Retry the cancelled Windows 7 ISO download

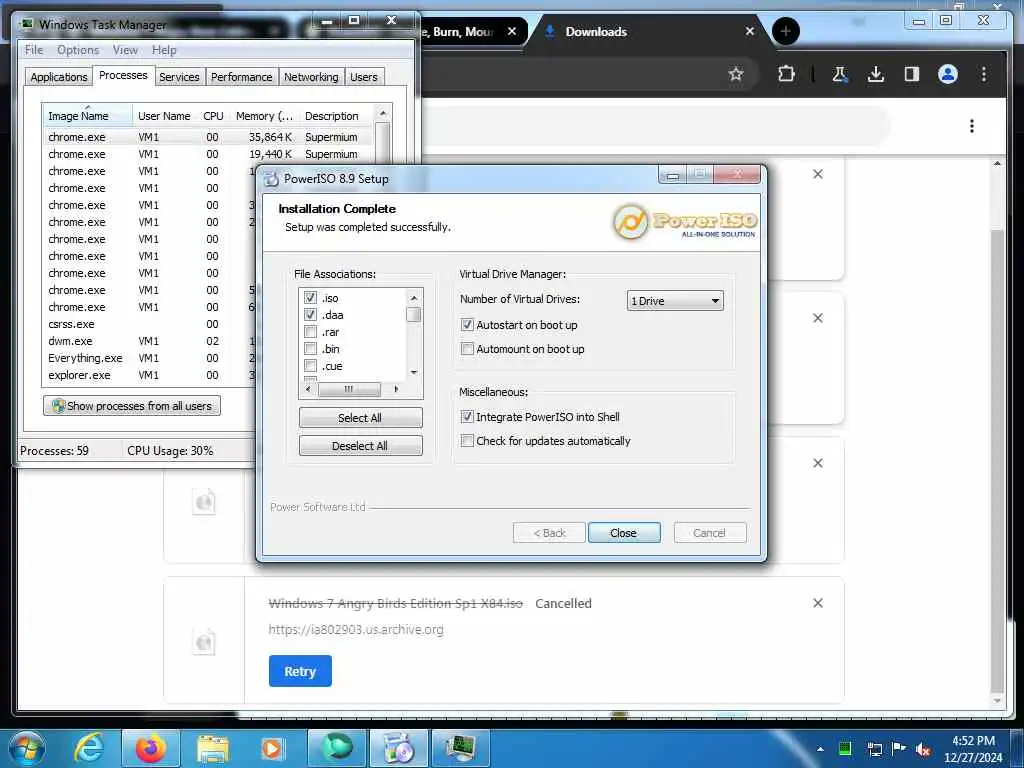(300, 671)
